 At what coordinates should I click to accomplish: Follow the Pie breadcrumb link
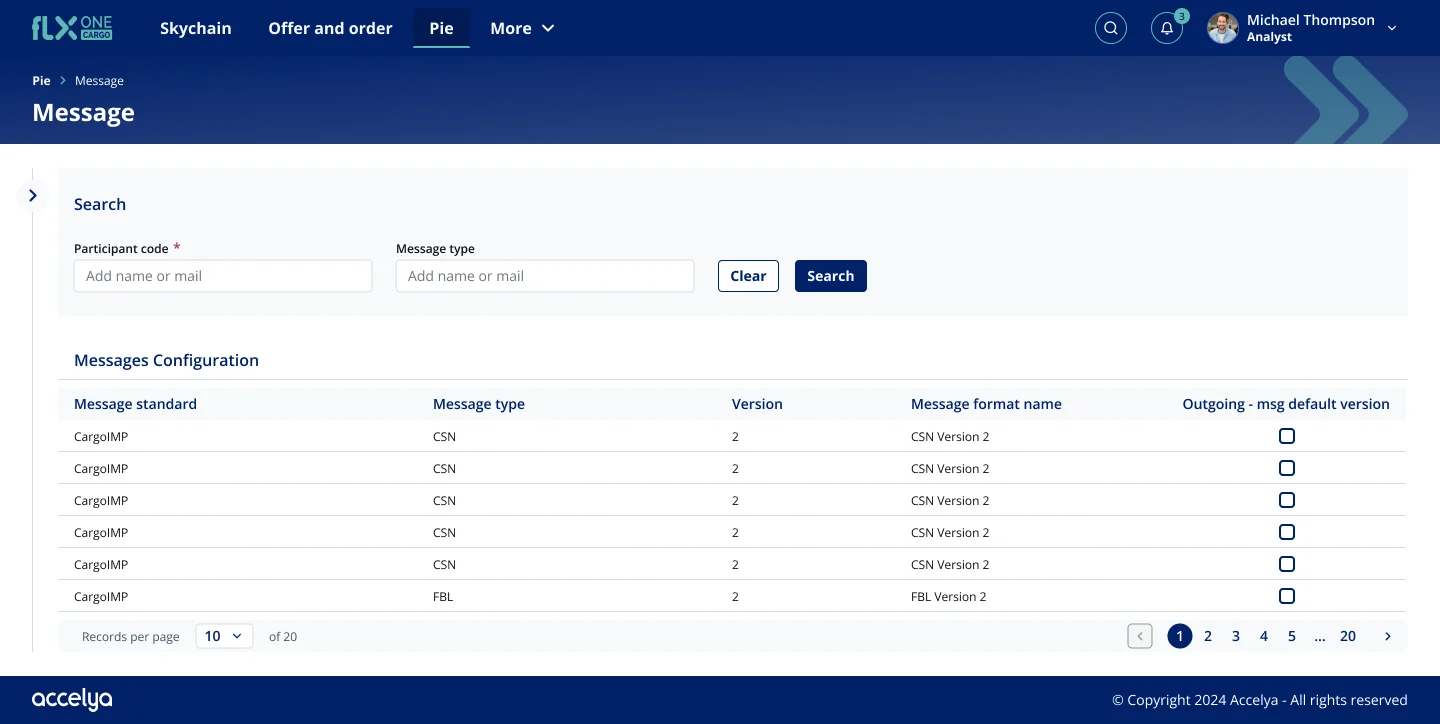click(41, 81)
